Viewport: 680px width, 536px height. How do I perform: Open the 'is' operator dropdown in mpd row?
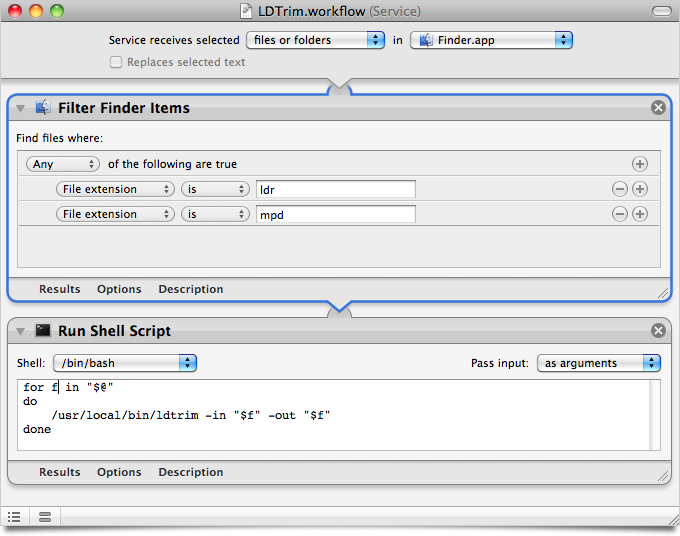pos(216,214)
